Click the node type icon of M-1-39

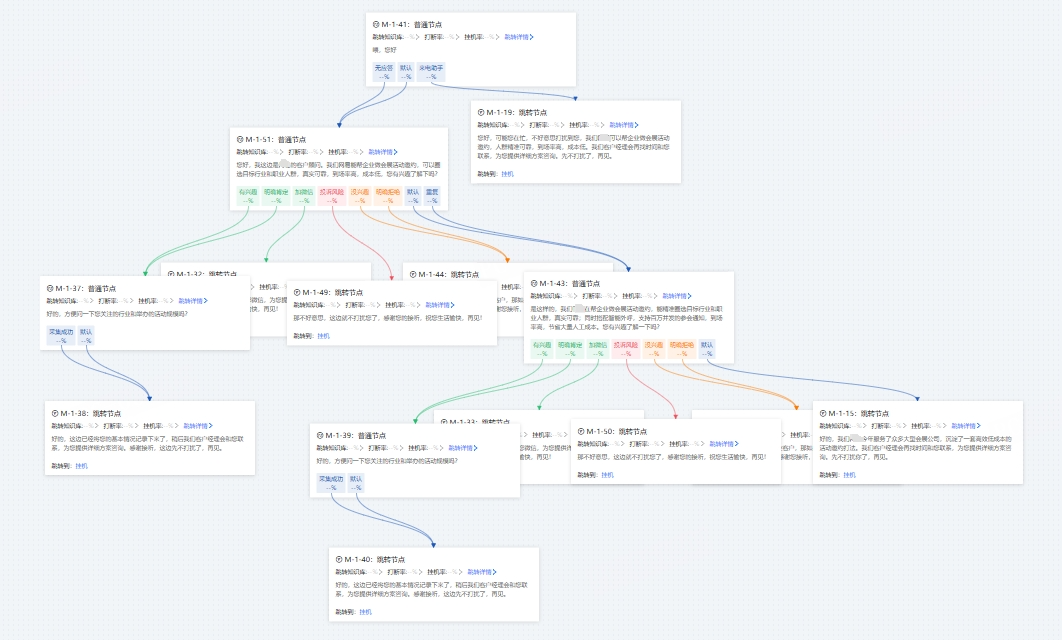(320, 435)
